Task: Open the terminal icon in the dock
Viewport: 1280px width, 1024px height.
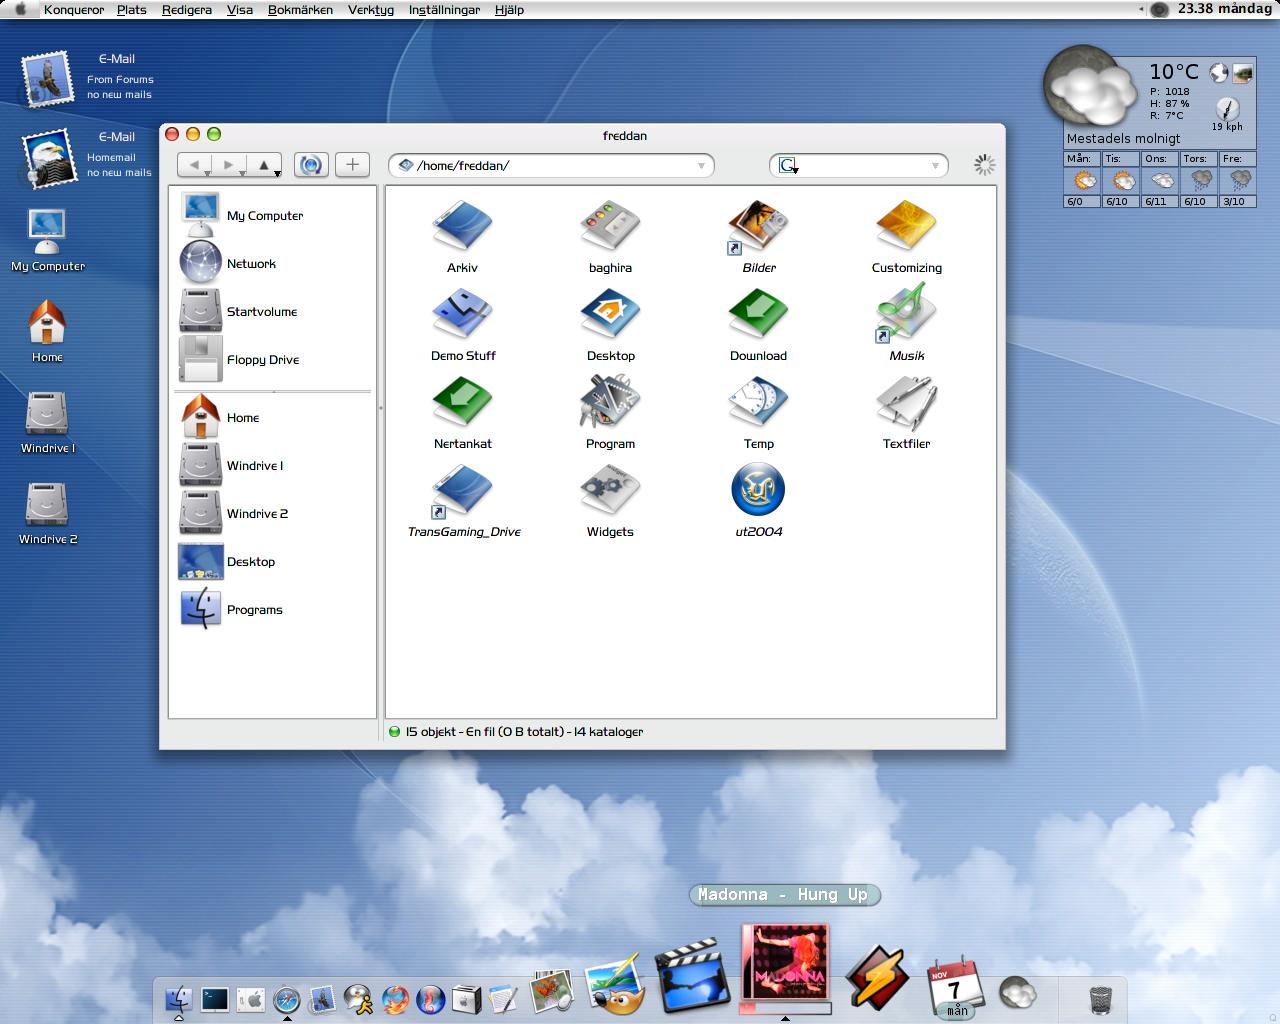Action: [214, 999]
